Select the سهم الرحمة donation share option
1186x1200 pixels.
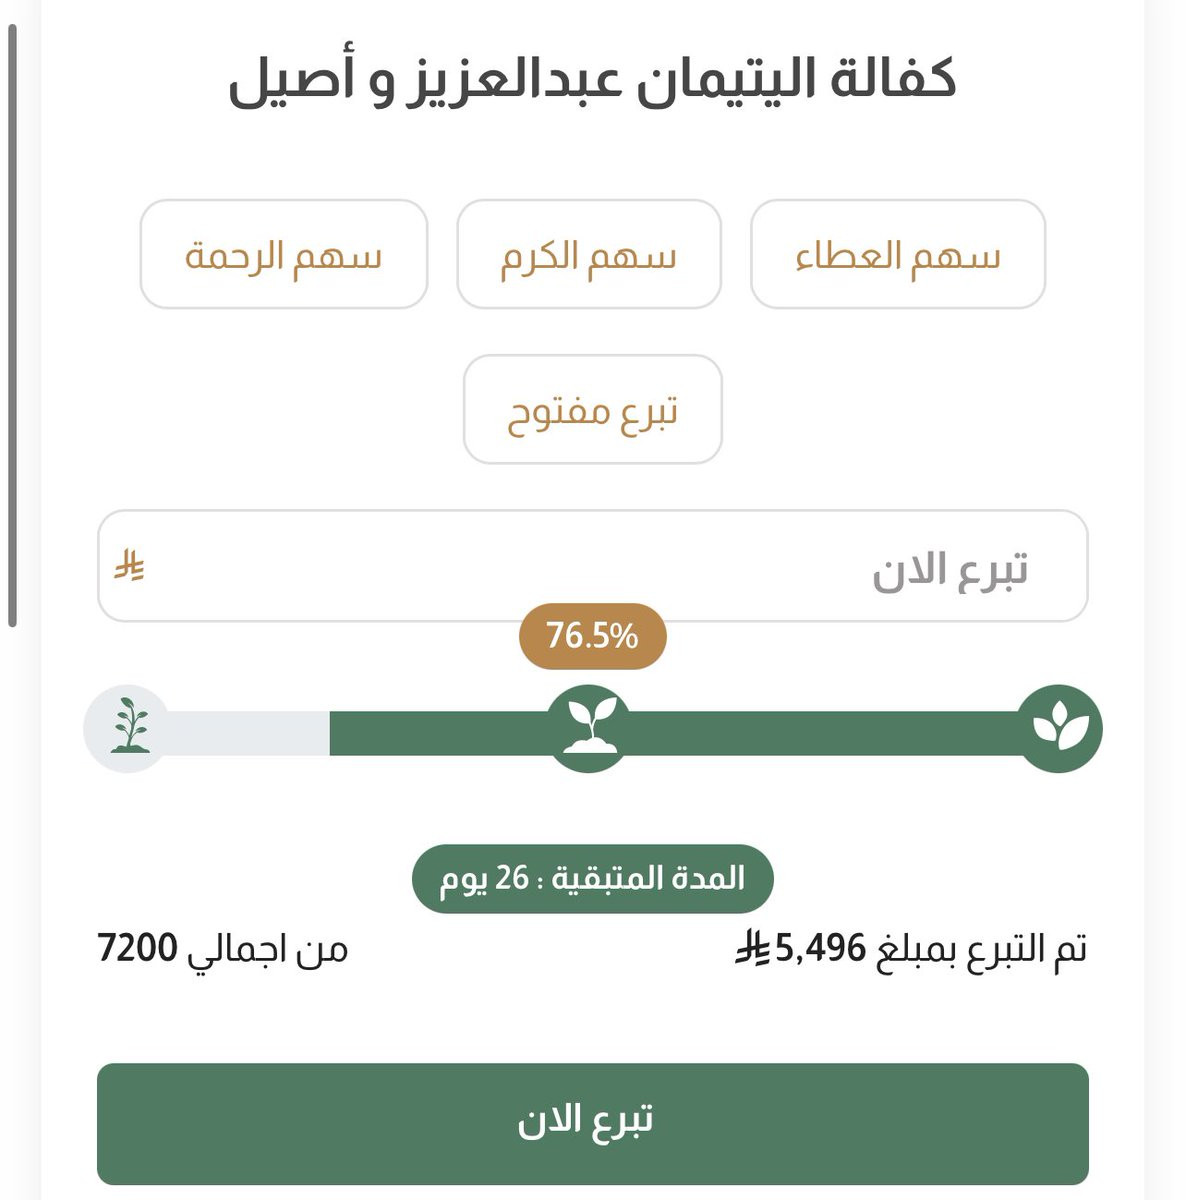click(284, 255)
